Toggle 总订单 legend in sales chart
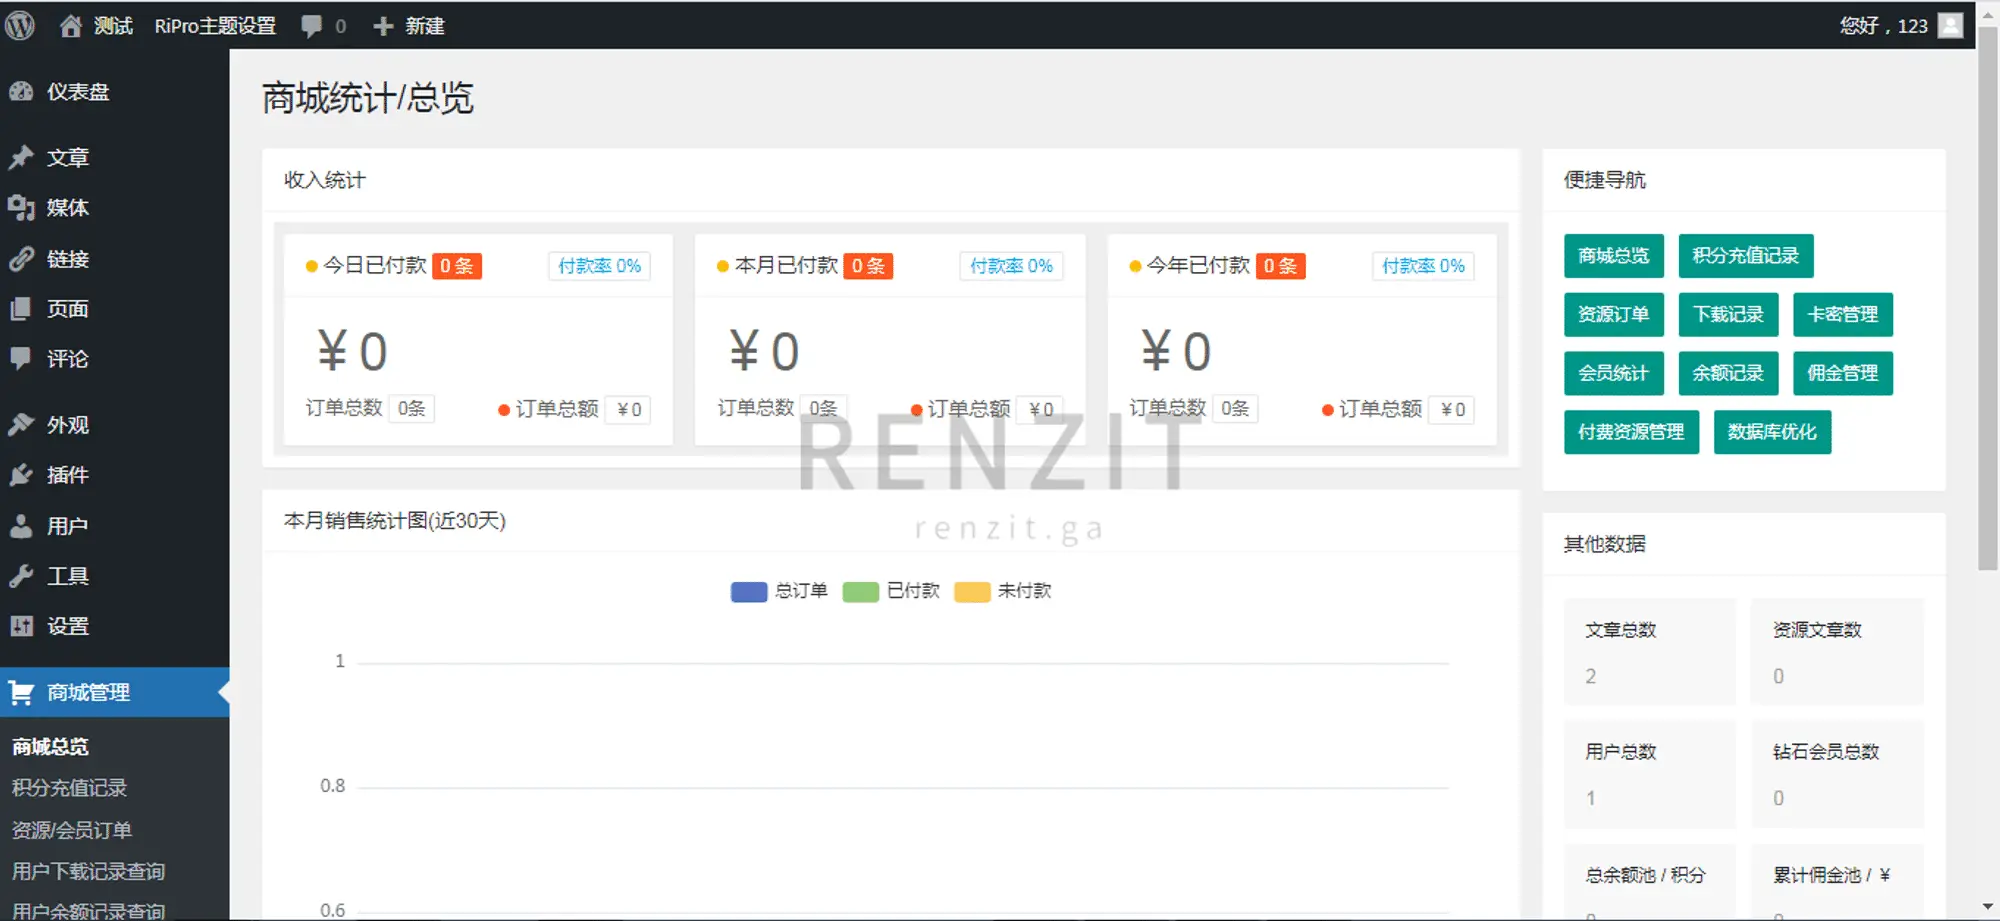Viewport: 2000px width, 921px height. coord(779,591)
